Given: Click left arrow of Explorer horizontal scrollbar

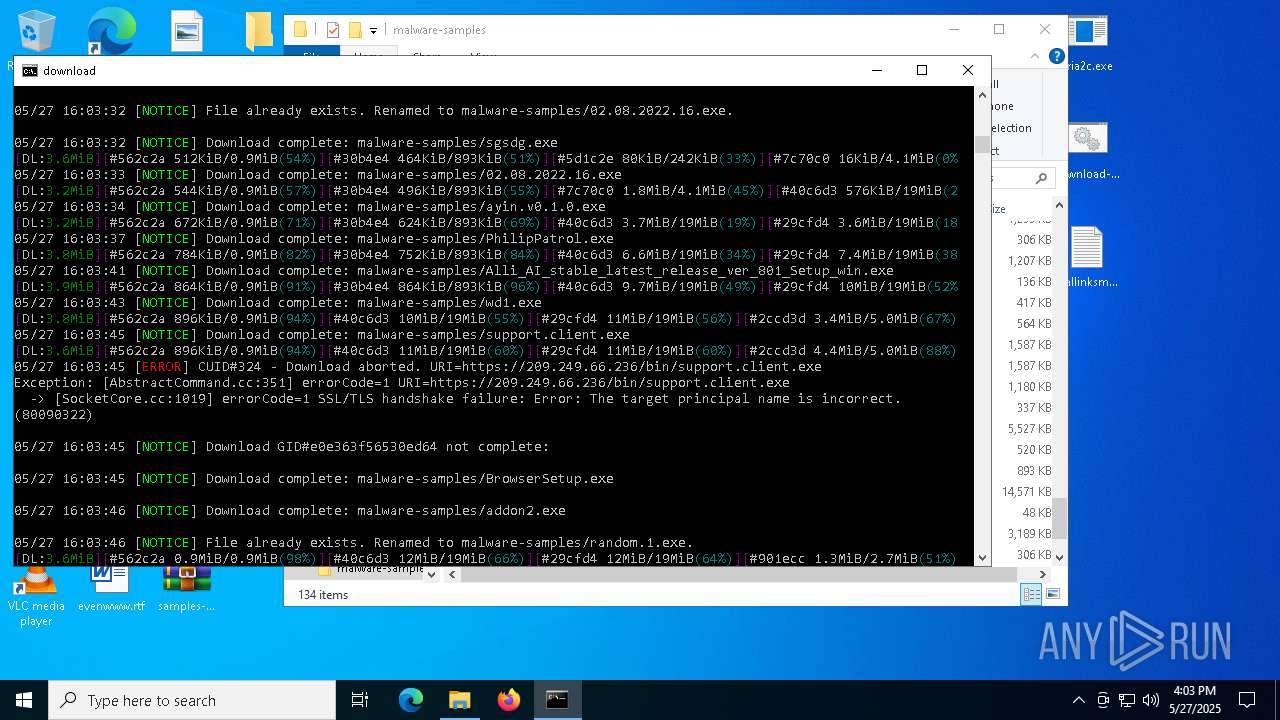Looking at the screenshot, I should click(x=452, y=574).
